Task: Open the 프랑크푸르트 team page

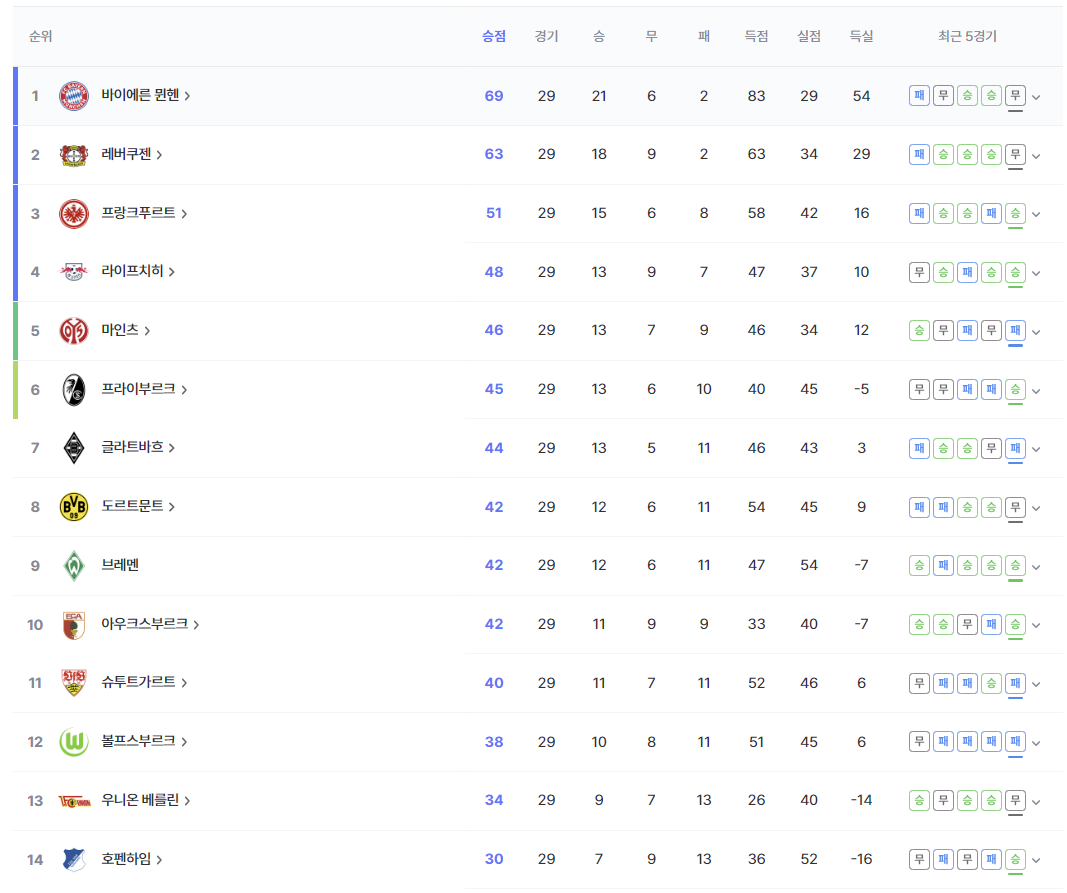Action: click(x=144, y=213)
